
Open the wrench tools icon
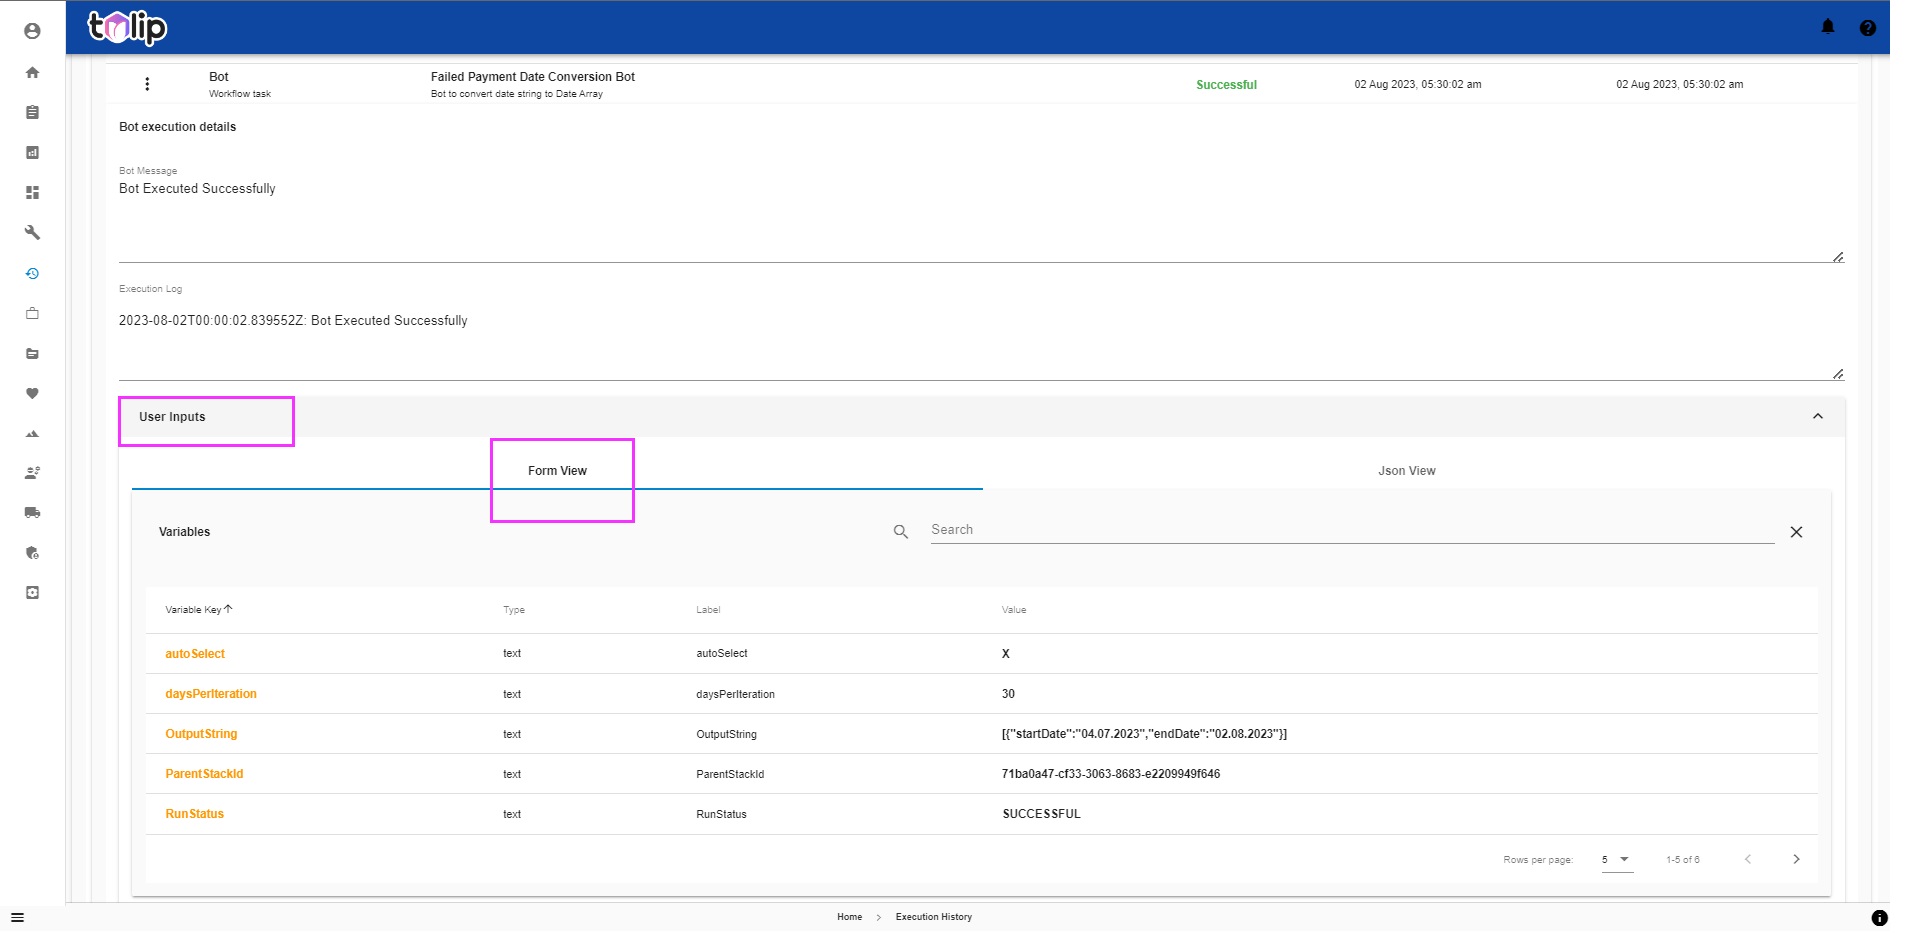[x=32, y=232]
